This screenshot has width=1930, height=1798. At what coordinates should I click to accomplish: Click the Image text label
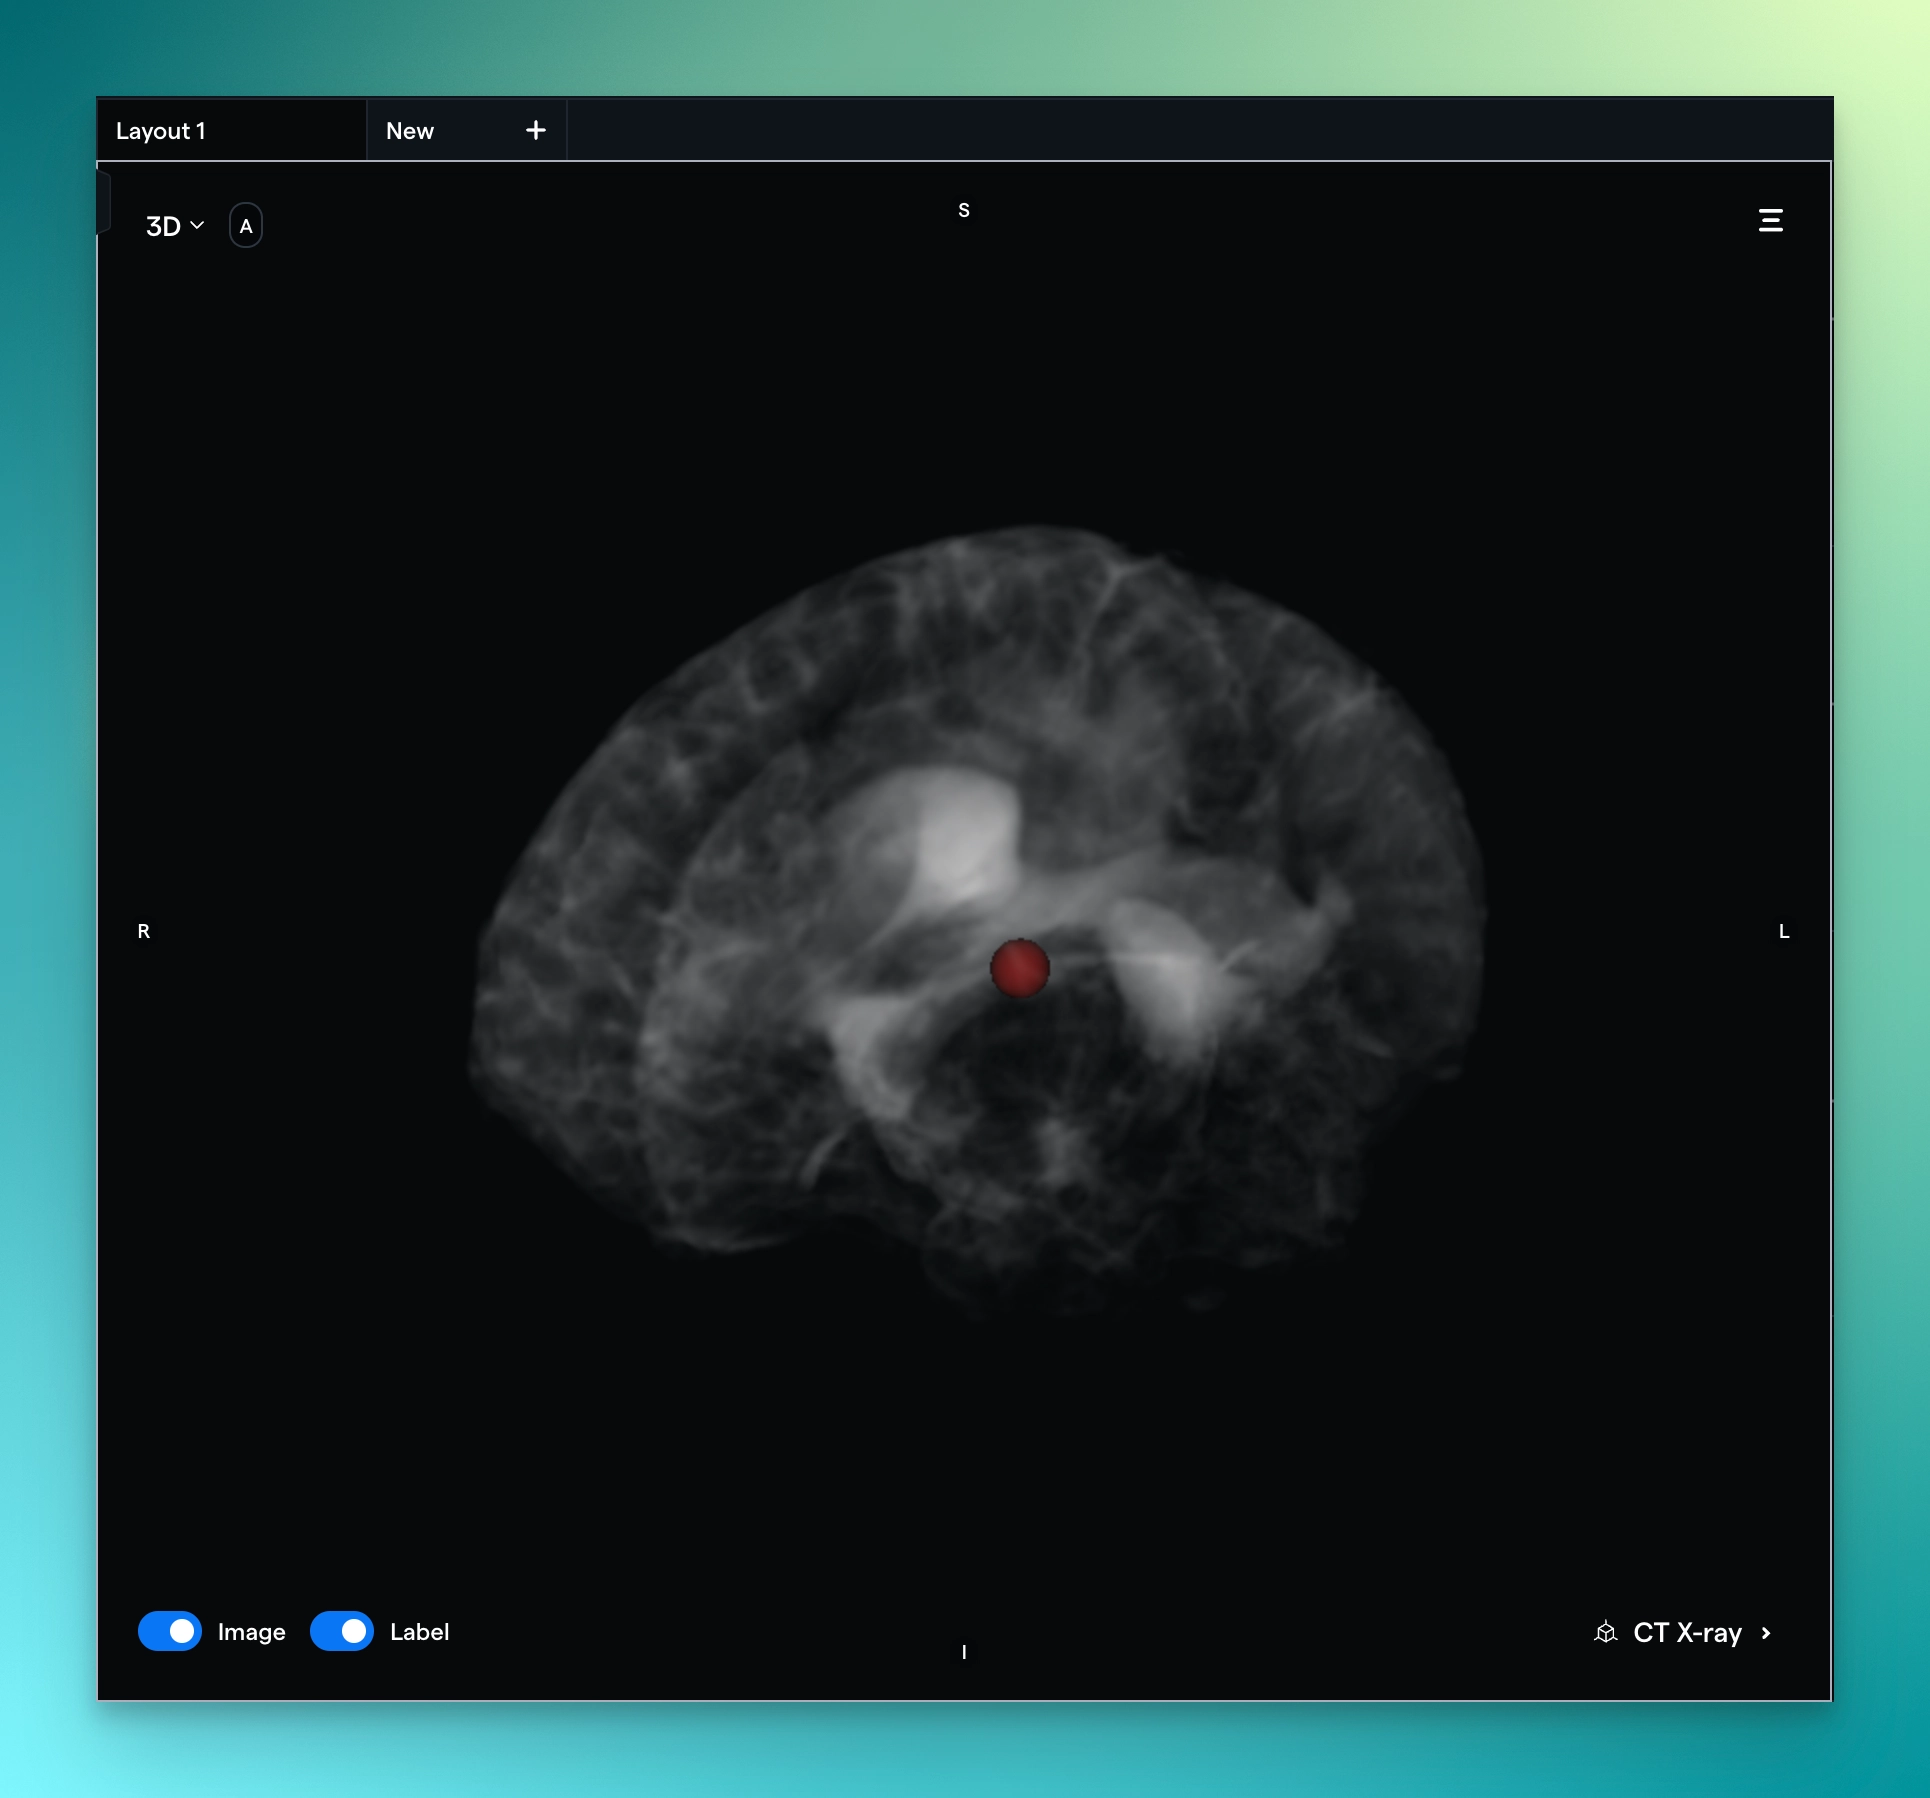tap(251, 1632)
